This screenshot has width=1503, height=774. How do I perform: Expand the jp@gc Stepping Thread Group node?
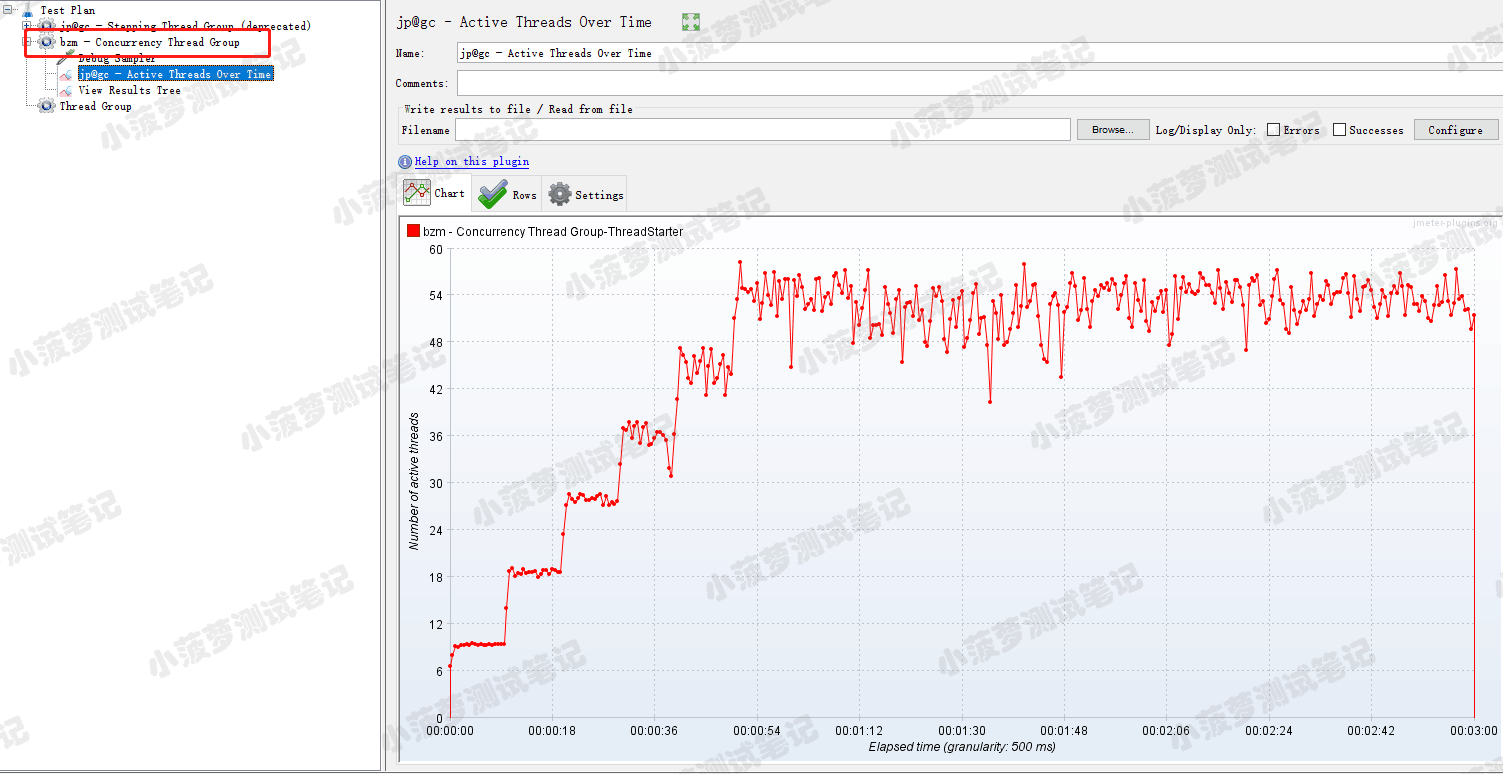coord(27,26)
